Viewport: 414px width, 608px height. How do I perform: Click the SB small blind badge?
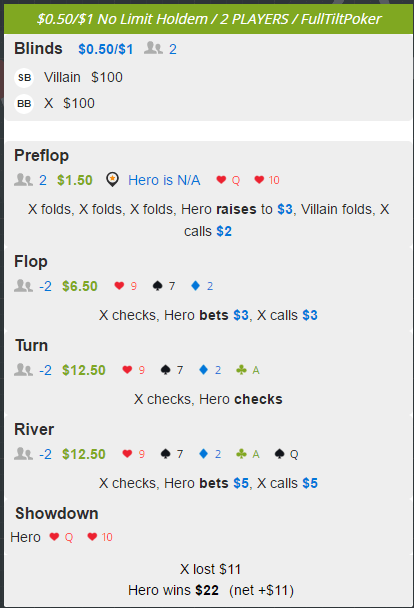(24, 78)
